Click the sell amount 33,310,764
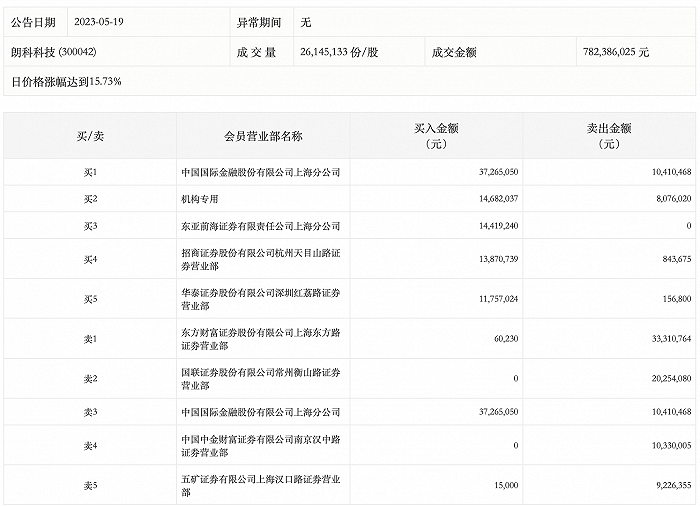 (x=663, y=339)
